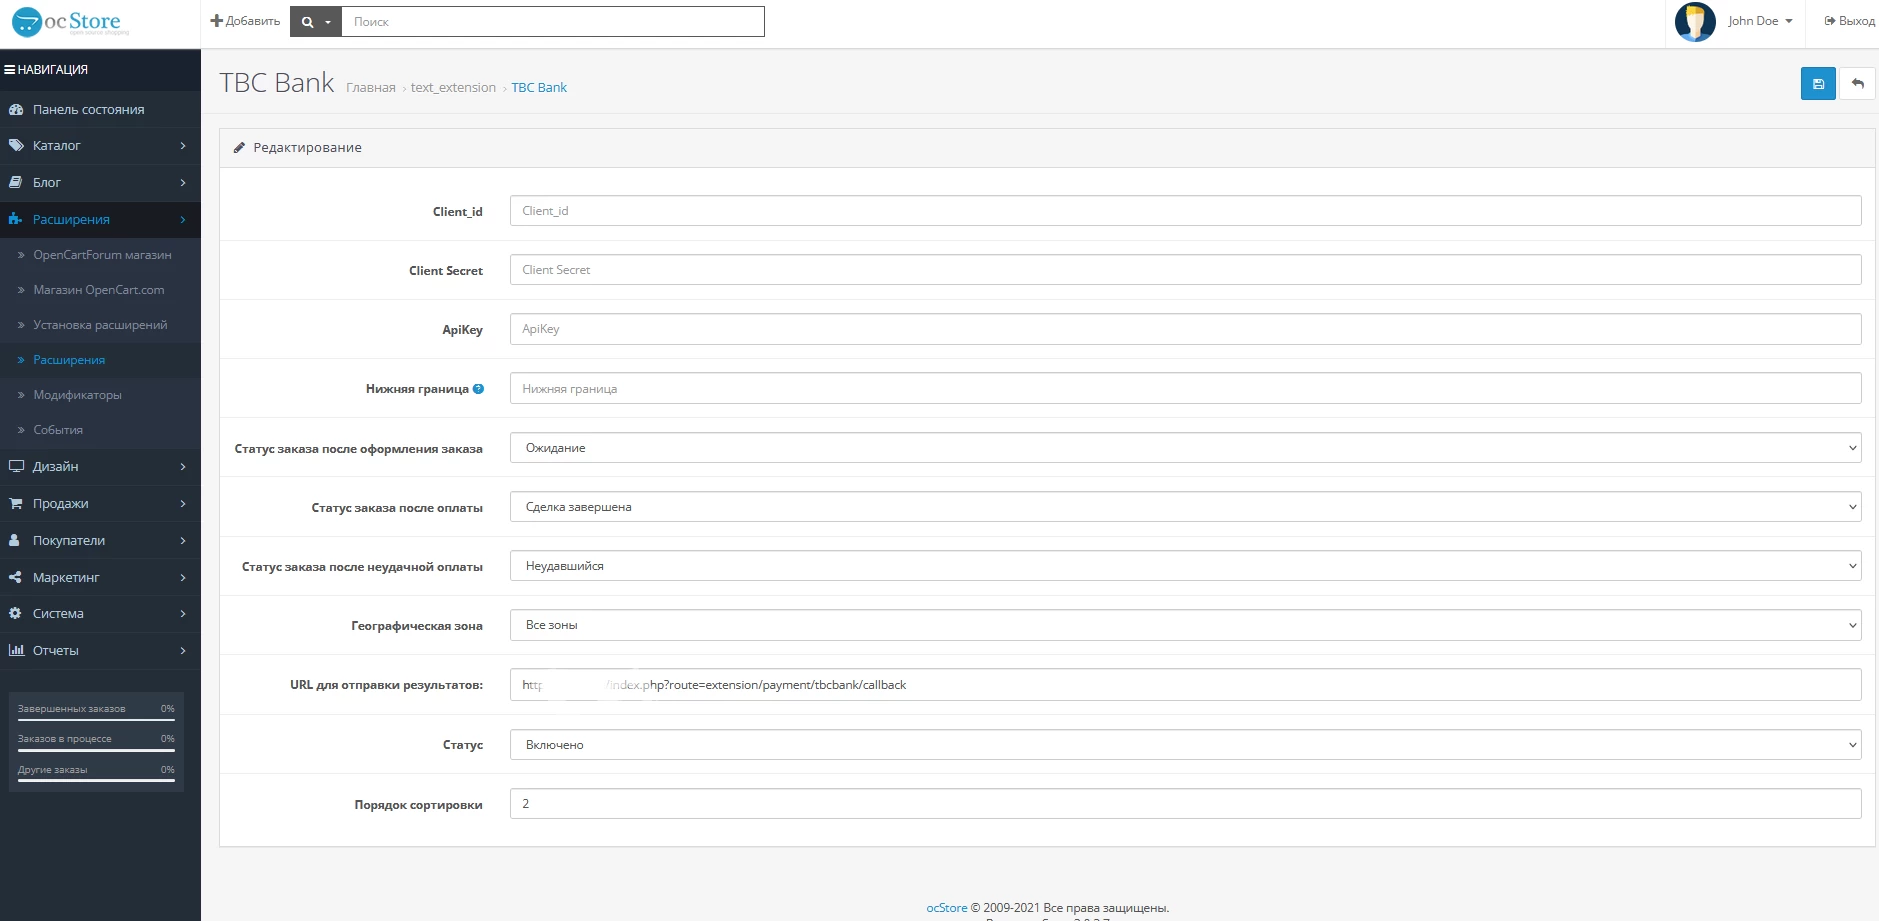Image resolution: width=1879 pixels, height=921 pixels.
Task: Open the order status Ожидание dropdown
Action: 1185,448
